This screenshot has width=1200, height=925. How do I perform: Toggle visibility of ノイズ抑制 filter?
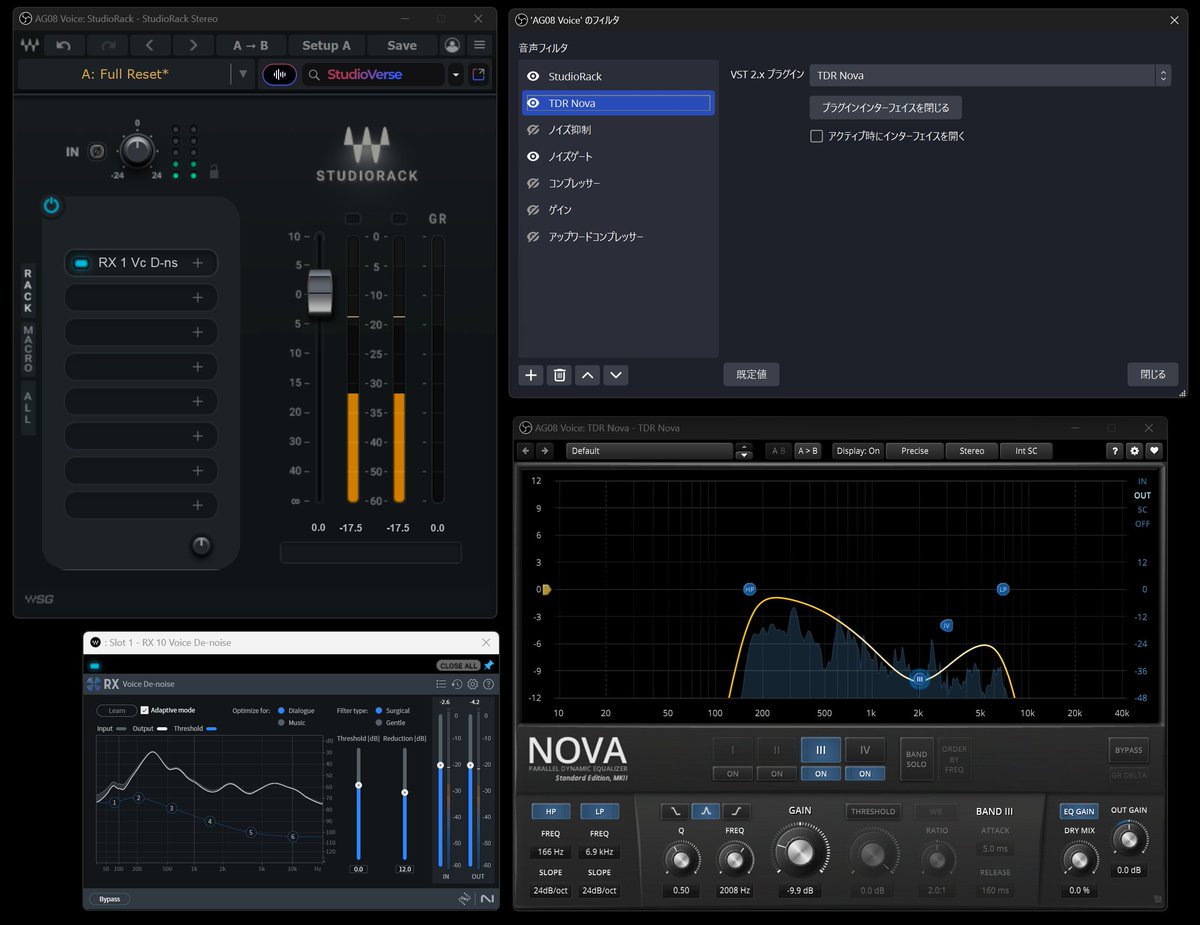coord(533,130)
